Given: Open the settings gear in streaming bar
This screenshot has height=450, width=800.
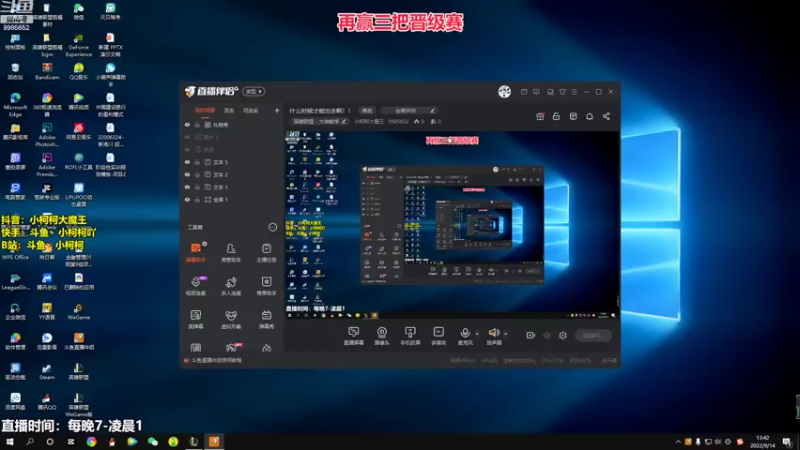Looking at the screenshot, I should 563,335.
